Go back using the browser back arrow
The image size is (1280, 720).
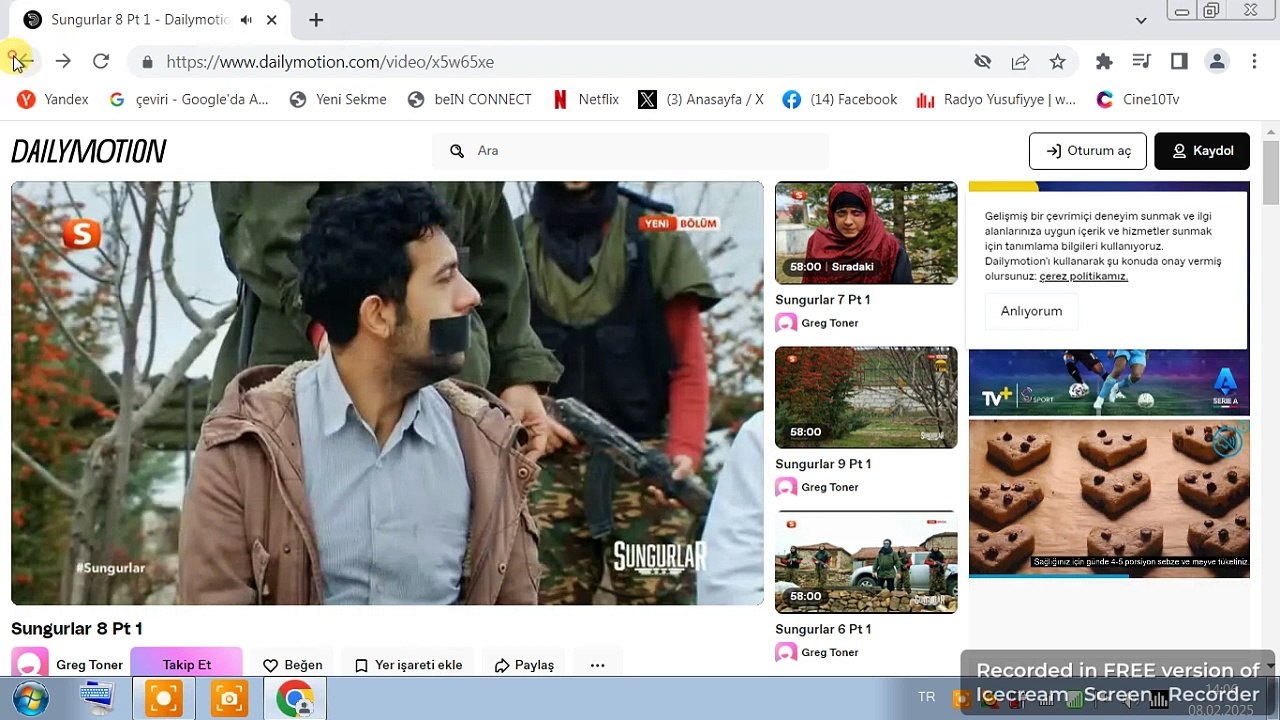point(22,61)
